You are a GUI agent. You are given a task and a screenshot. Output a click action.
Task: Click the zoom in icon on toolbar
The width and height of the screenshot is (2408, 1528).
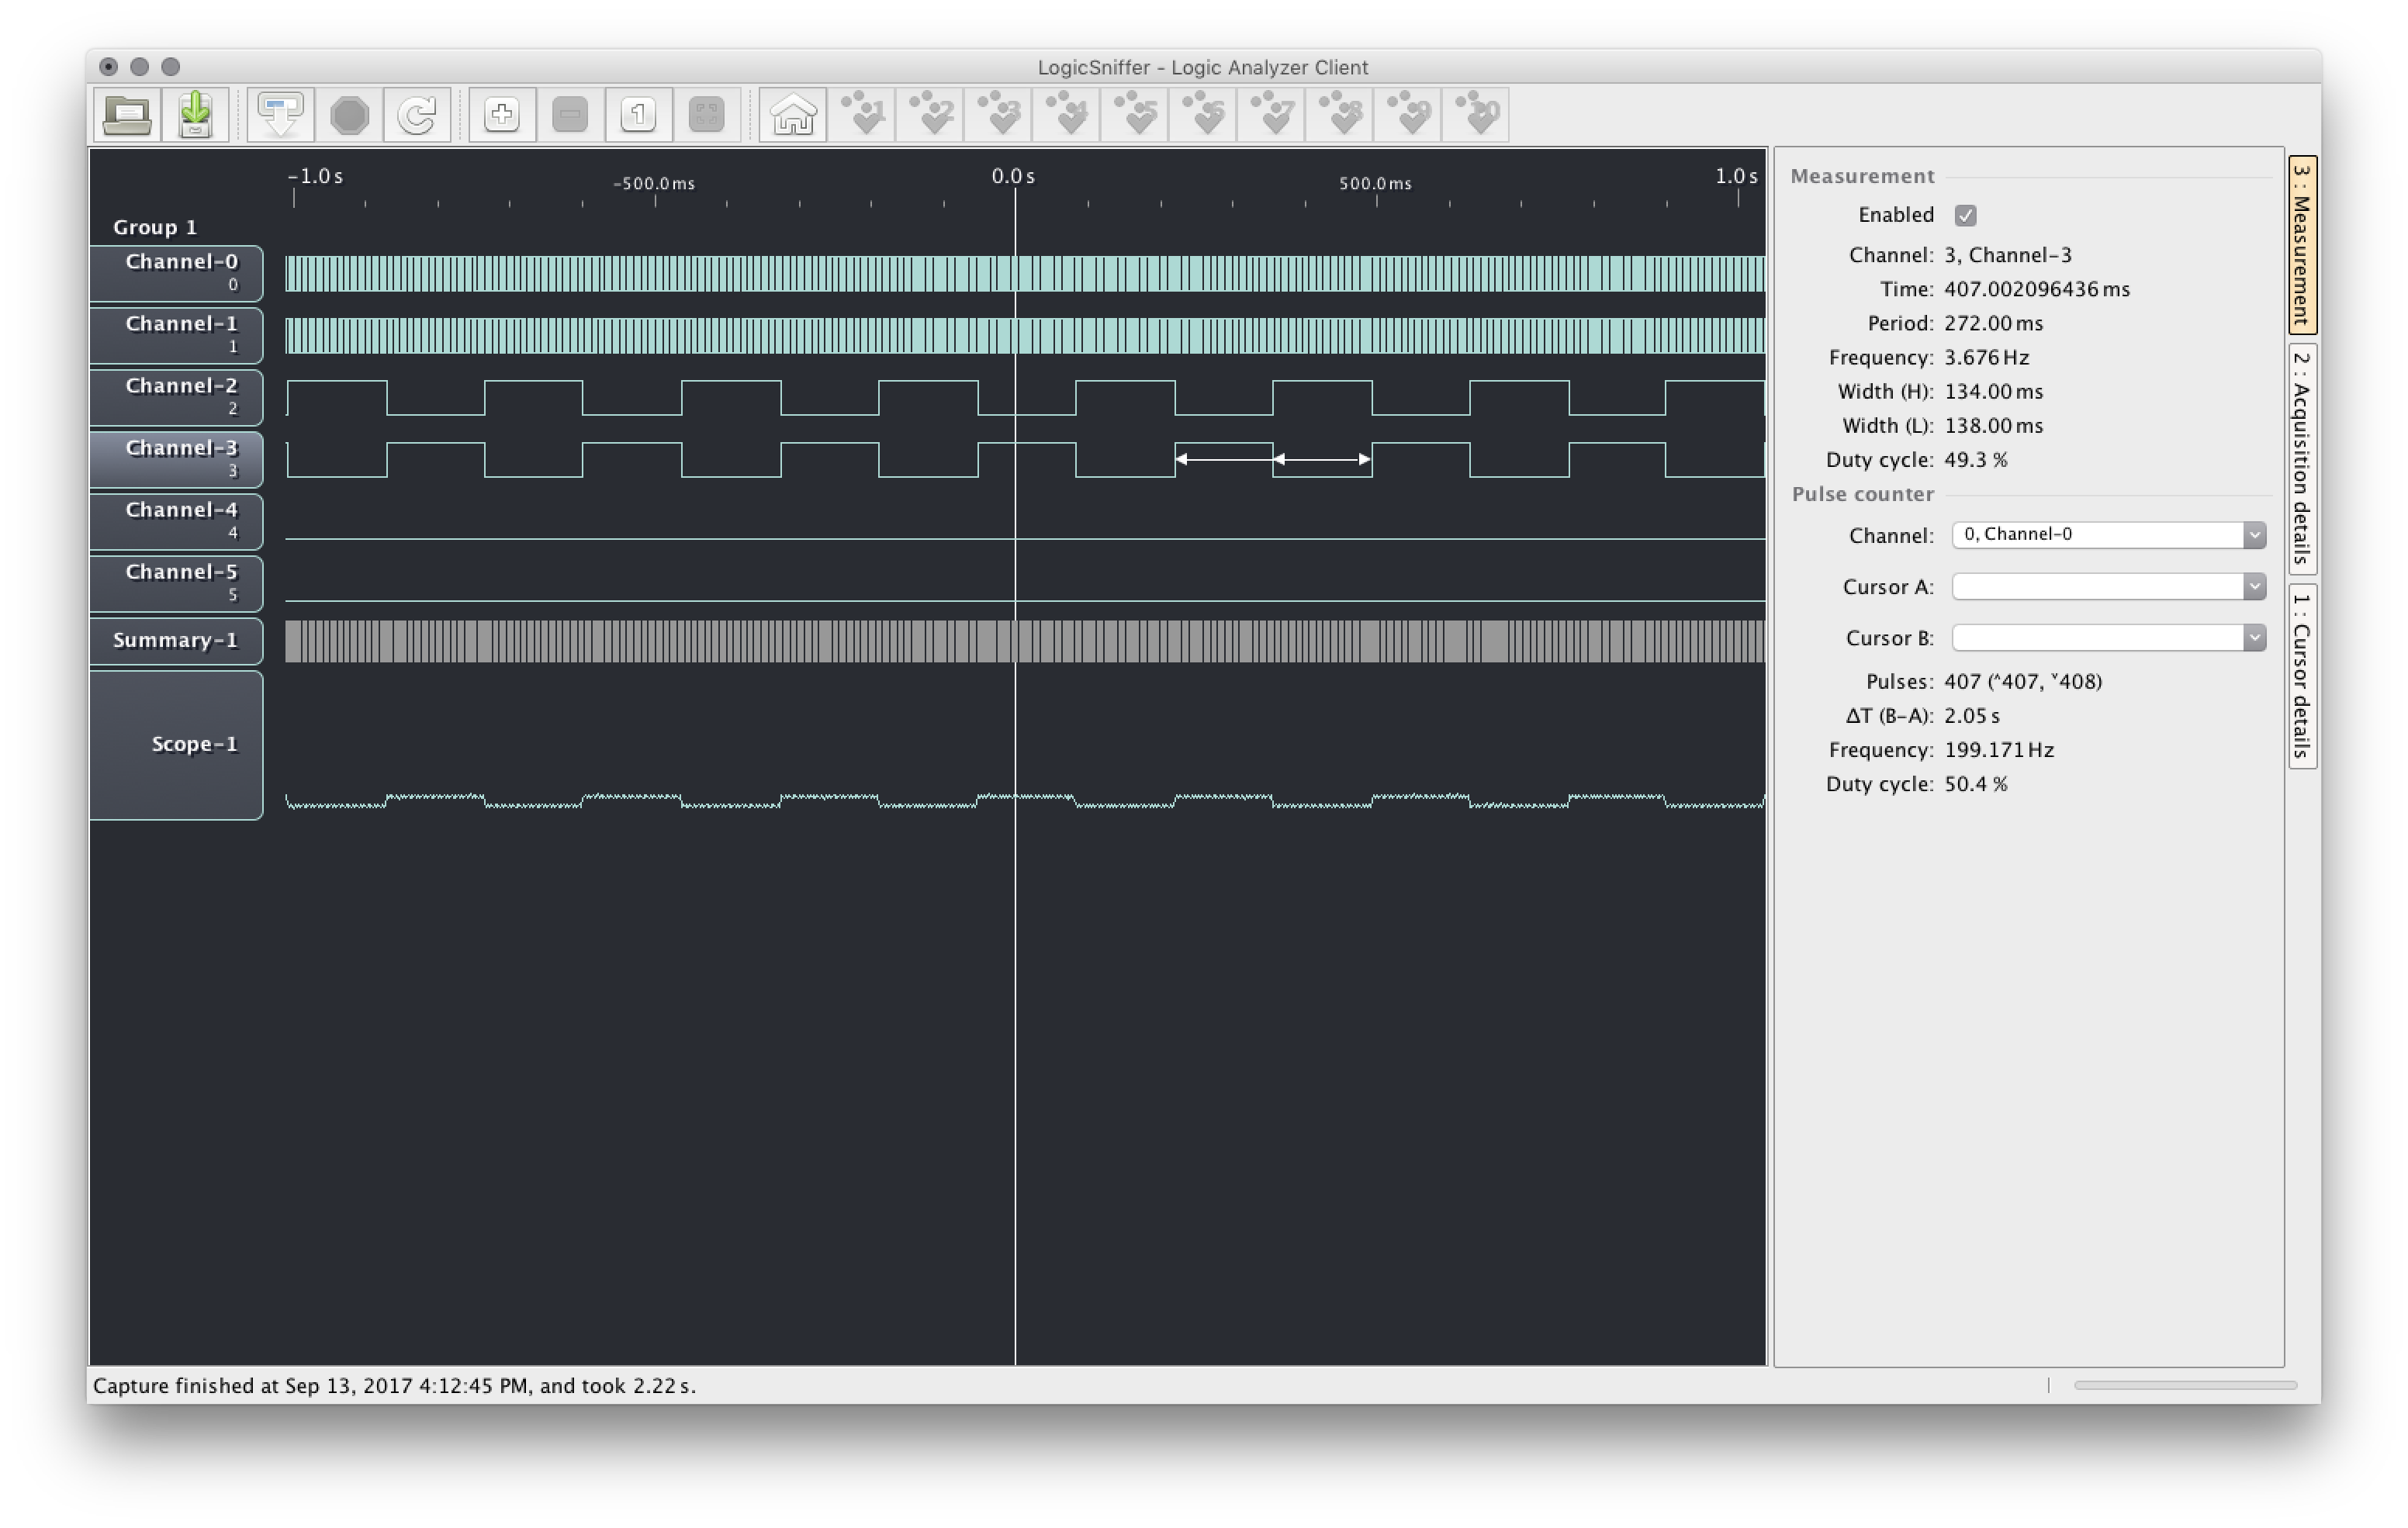(500, 114)
